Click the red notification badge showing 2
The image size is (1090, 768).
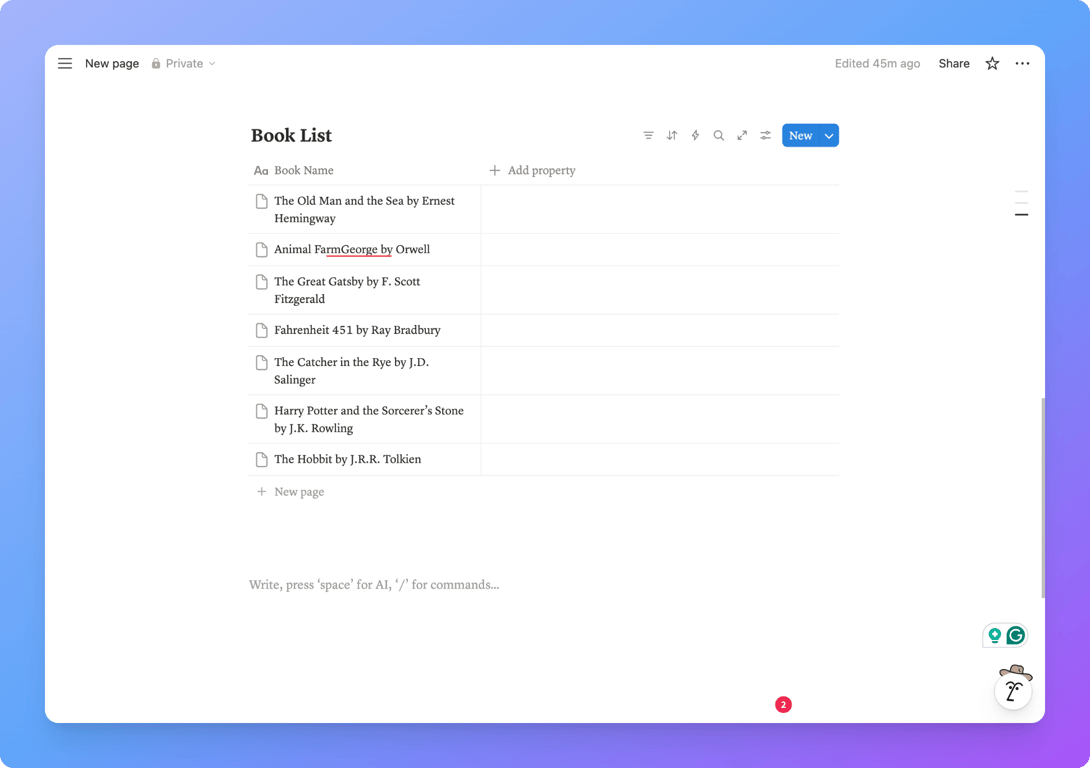click(x=783, y=705)
